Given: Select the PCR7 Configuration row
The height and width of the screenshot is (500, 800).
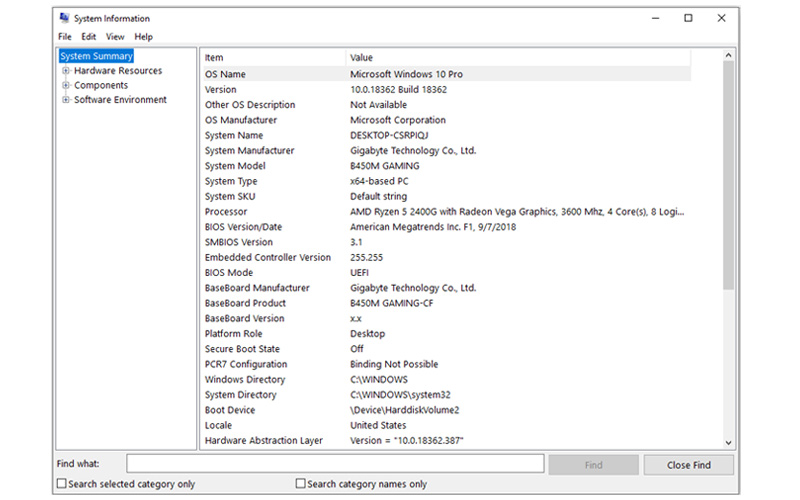Looking at the screenshot, I should click(x=447, y=364).
